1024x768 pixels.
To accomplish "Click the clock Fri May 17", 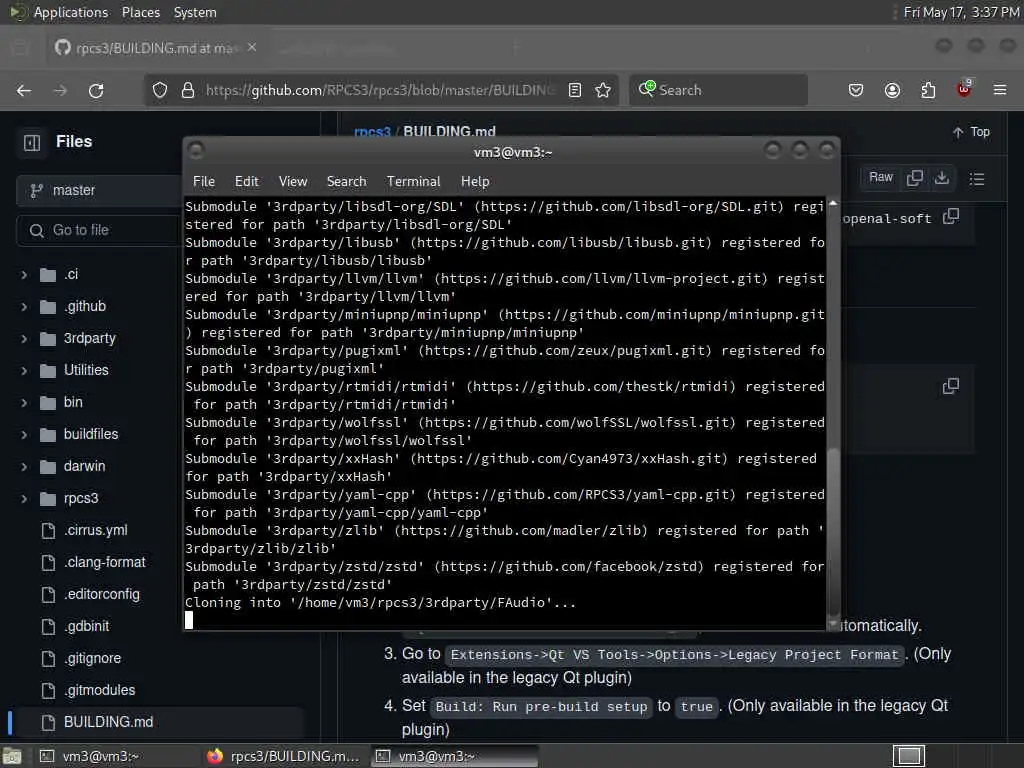I will click(961, 12).
